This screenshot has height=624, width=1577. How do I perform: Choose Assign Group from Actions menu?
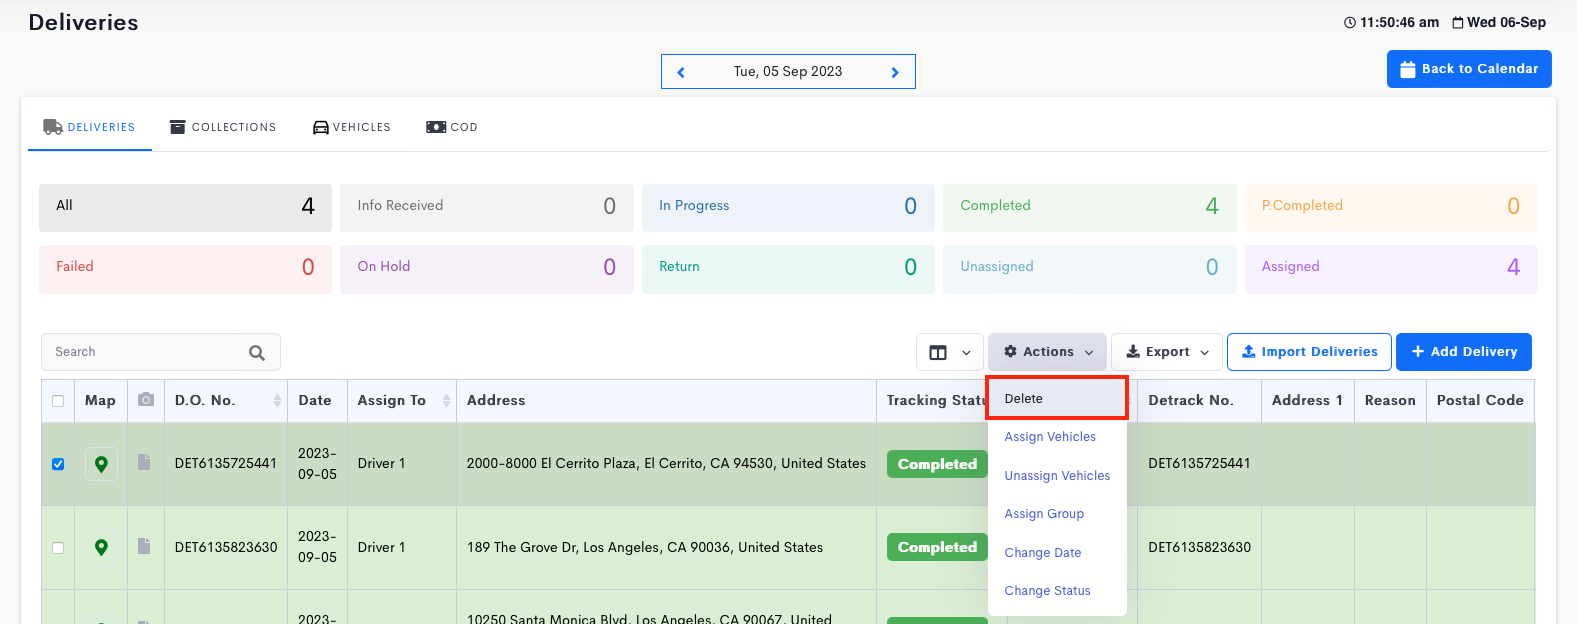[x=1044, y=514]
